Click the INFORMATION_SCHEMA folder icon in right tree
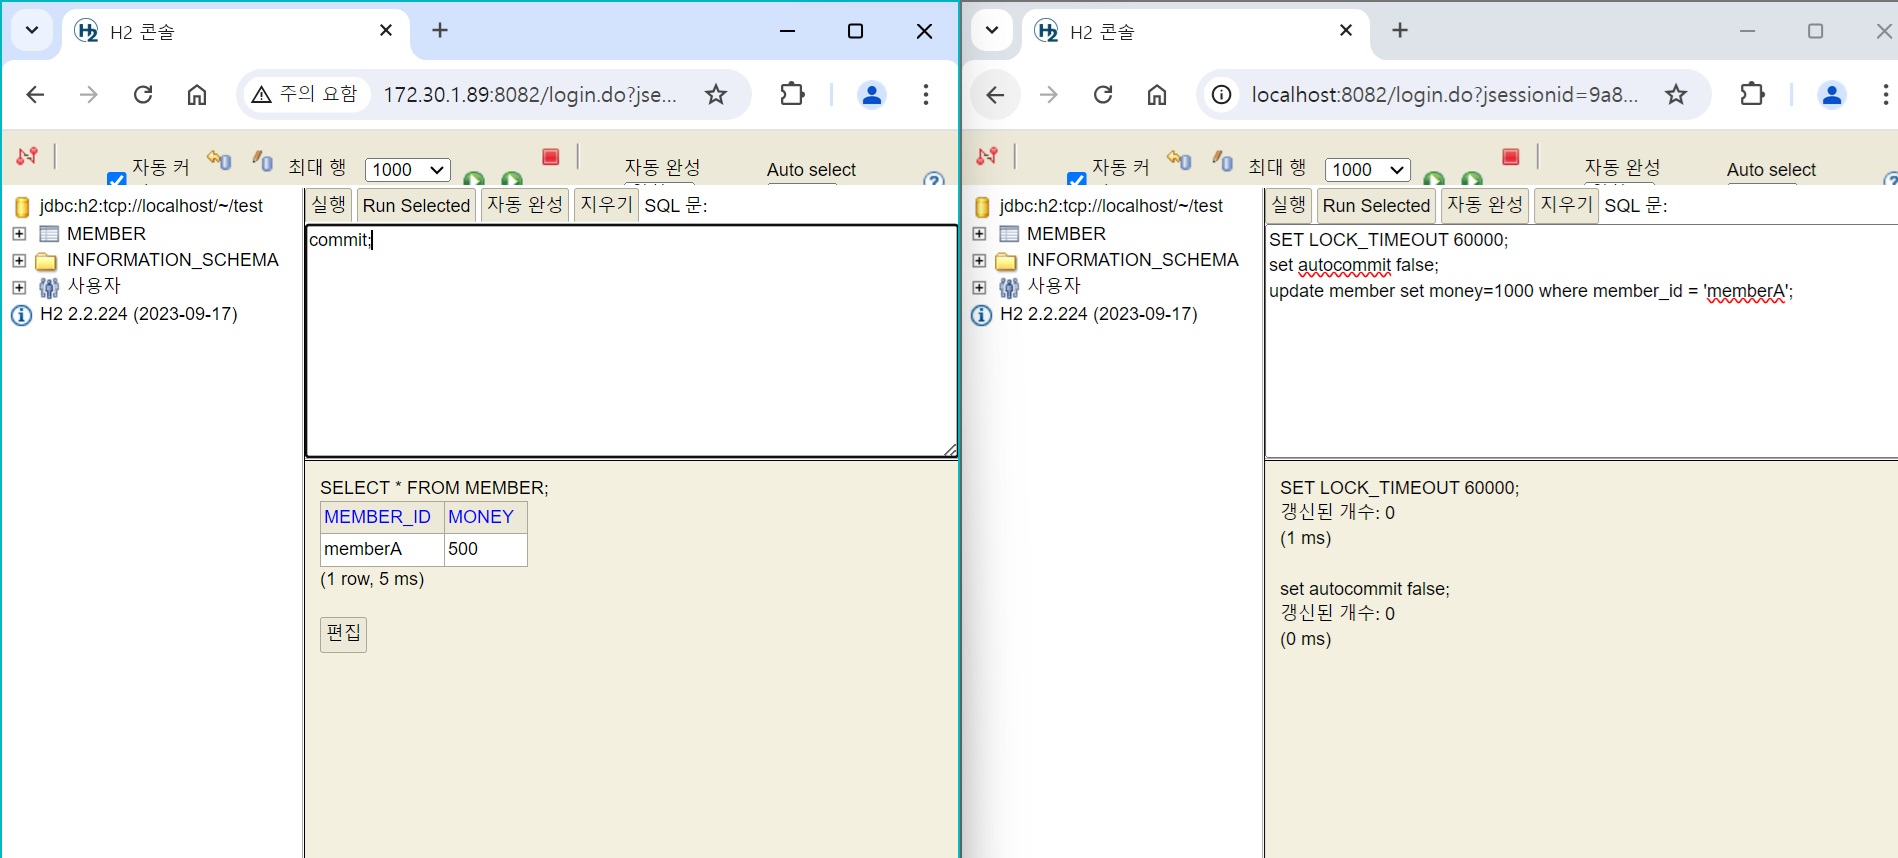 (1007, 261)
